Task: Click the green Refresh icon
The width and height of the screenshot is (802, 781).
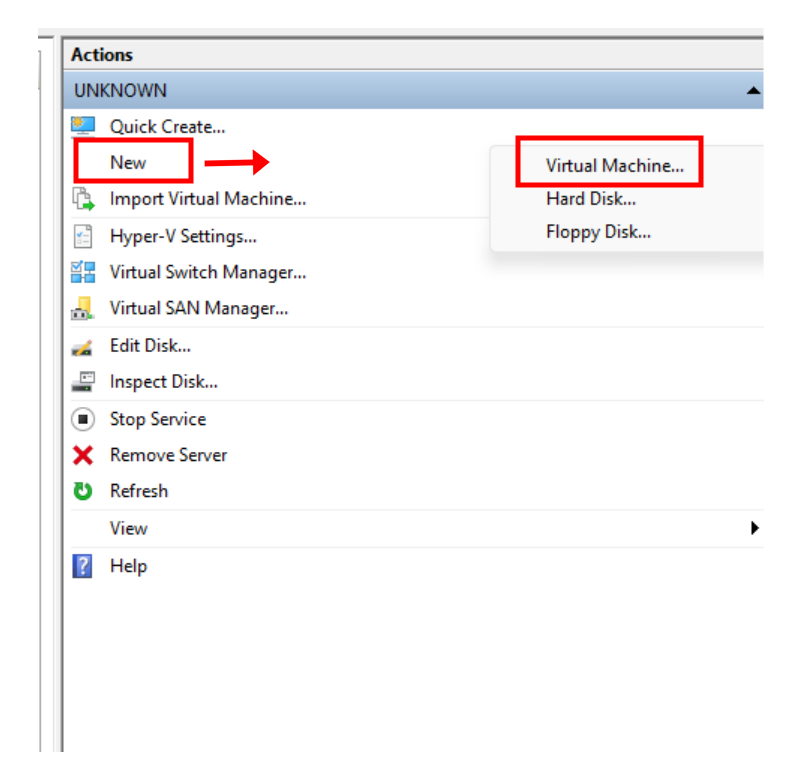Action: pos(83,491)
